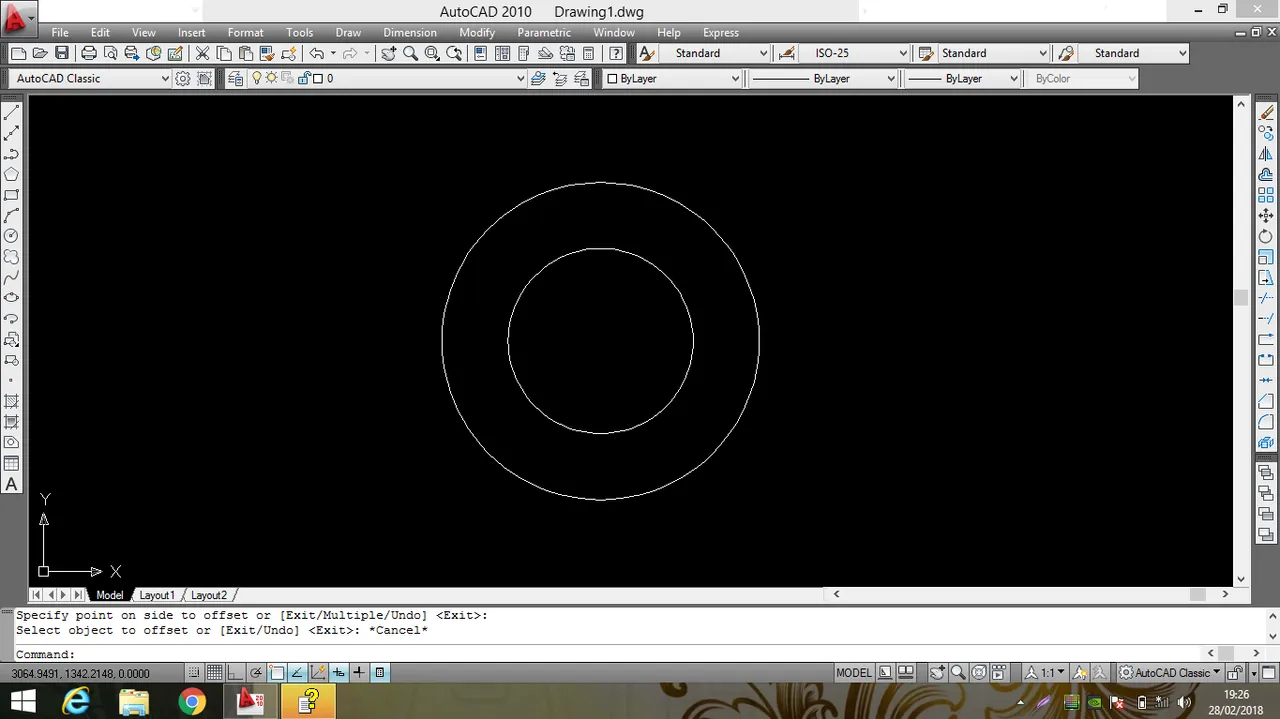Open Chrome from Windows taskbar
The width and height of the screenshot is (1280, 719).
click(192, 702)
